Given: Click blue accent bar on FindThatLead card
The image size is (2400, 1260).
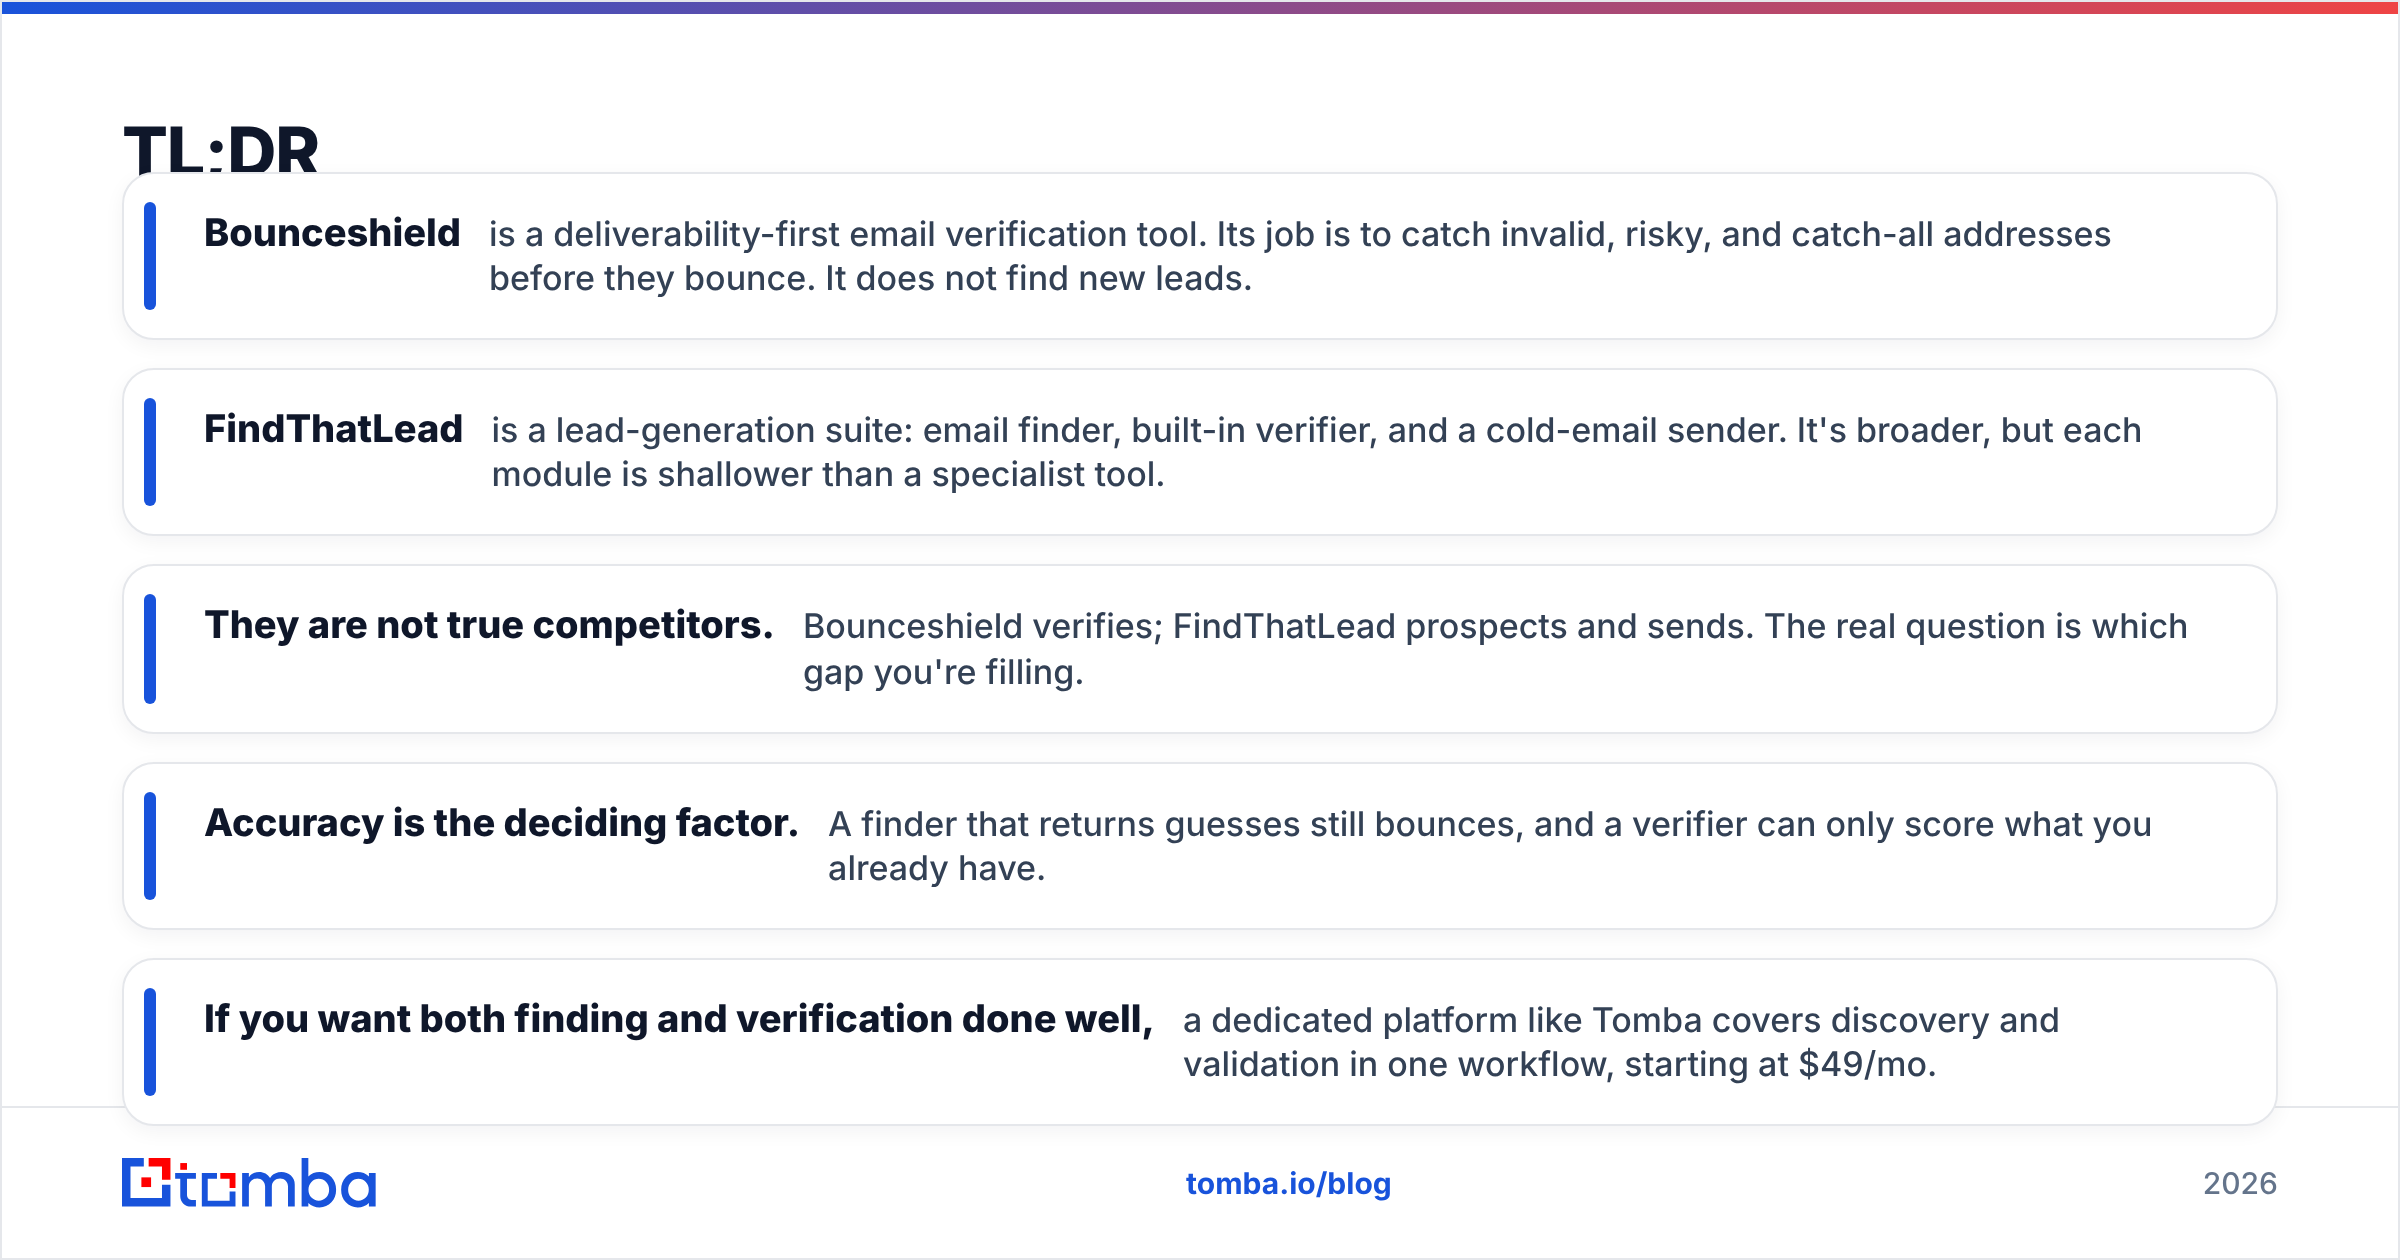Looking at the screenshot, I should click(x=150, y=452).
